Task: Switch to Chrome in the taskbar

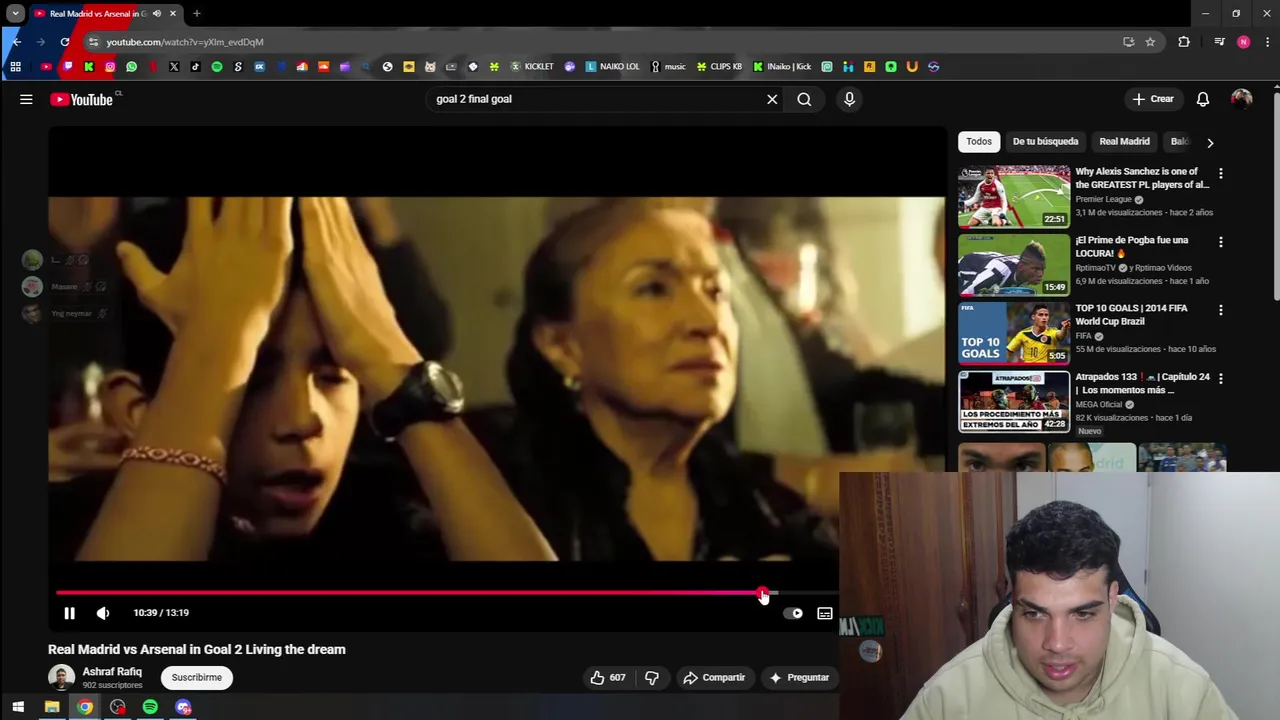Action: (85, 707)
